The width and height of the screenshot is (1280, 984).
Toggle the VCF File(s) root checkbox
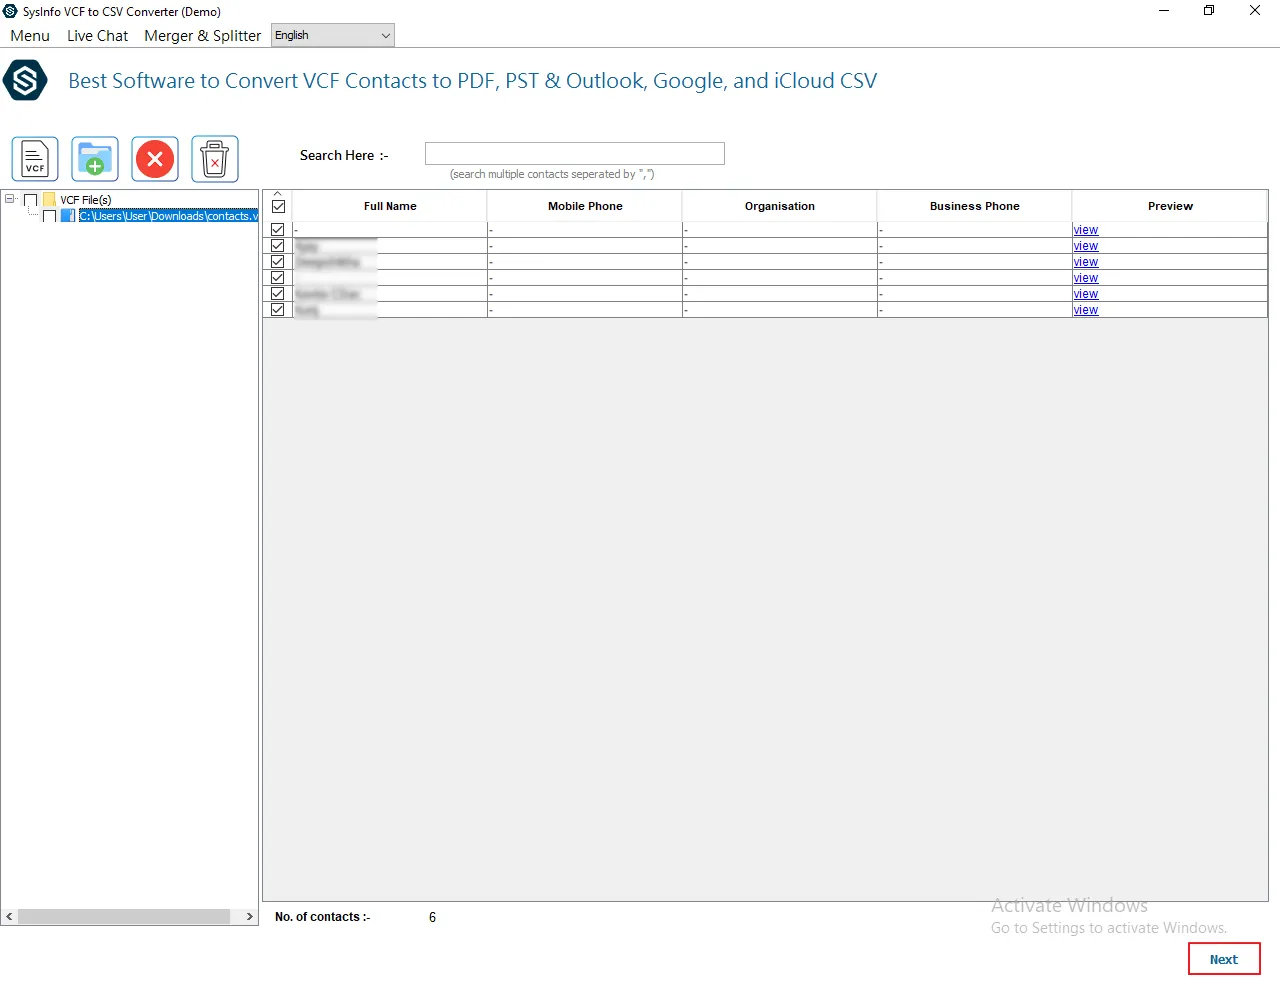click(x=30, y=200)
